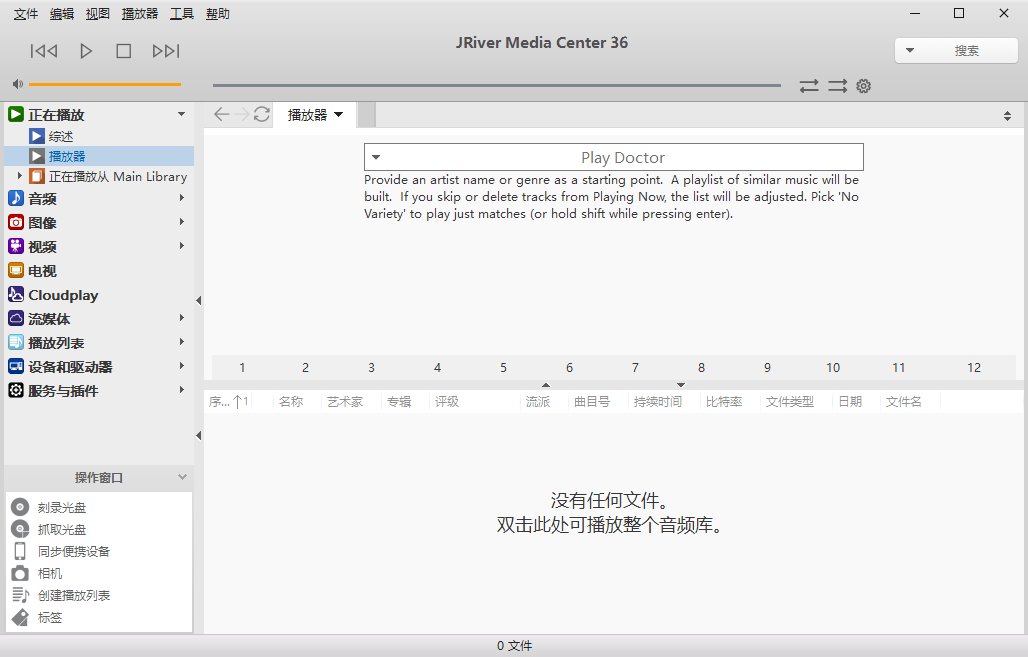
Task: Click the 正在播放 green play icon
Action: point(16,115)
